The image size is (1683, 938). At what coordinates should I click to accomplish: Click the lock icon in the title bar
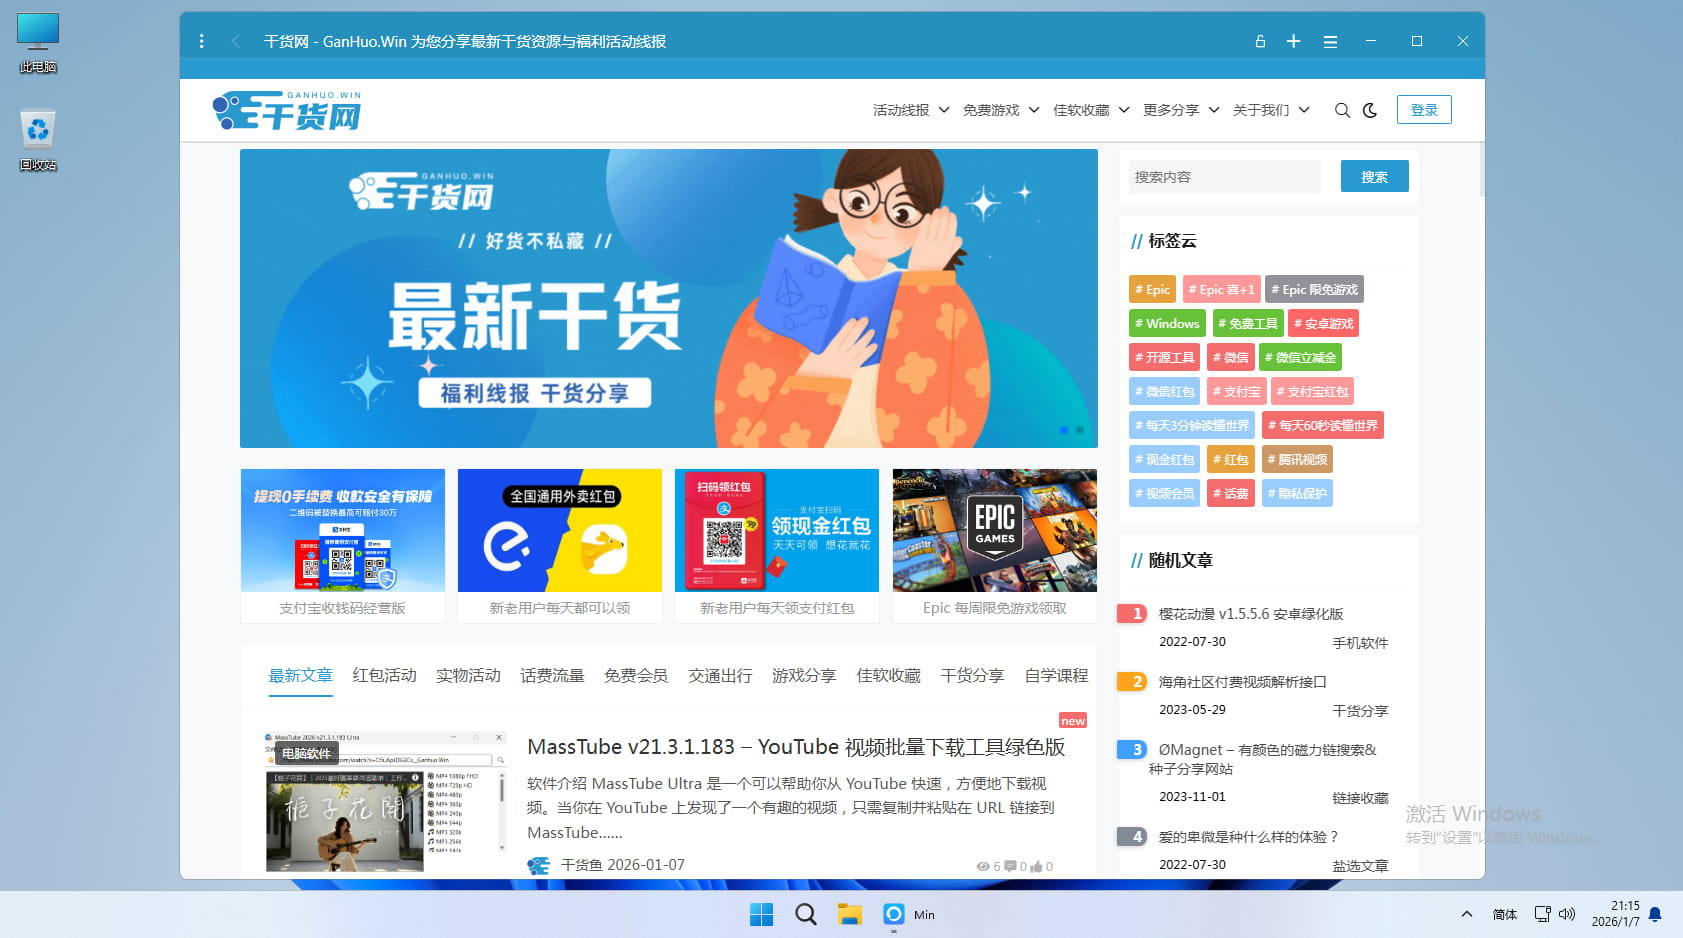coord(1260,41)
